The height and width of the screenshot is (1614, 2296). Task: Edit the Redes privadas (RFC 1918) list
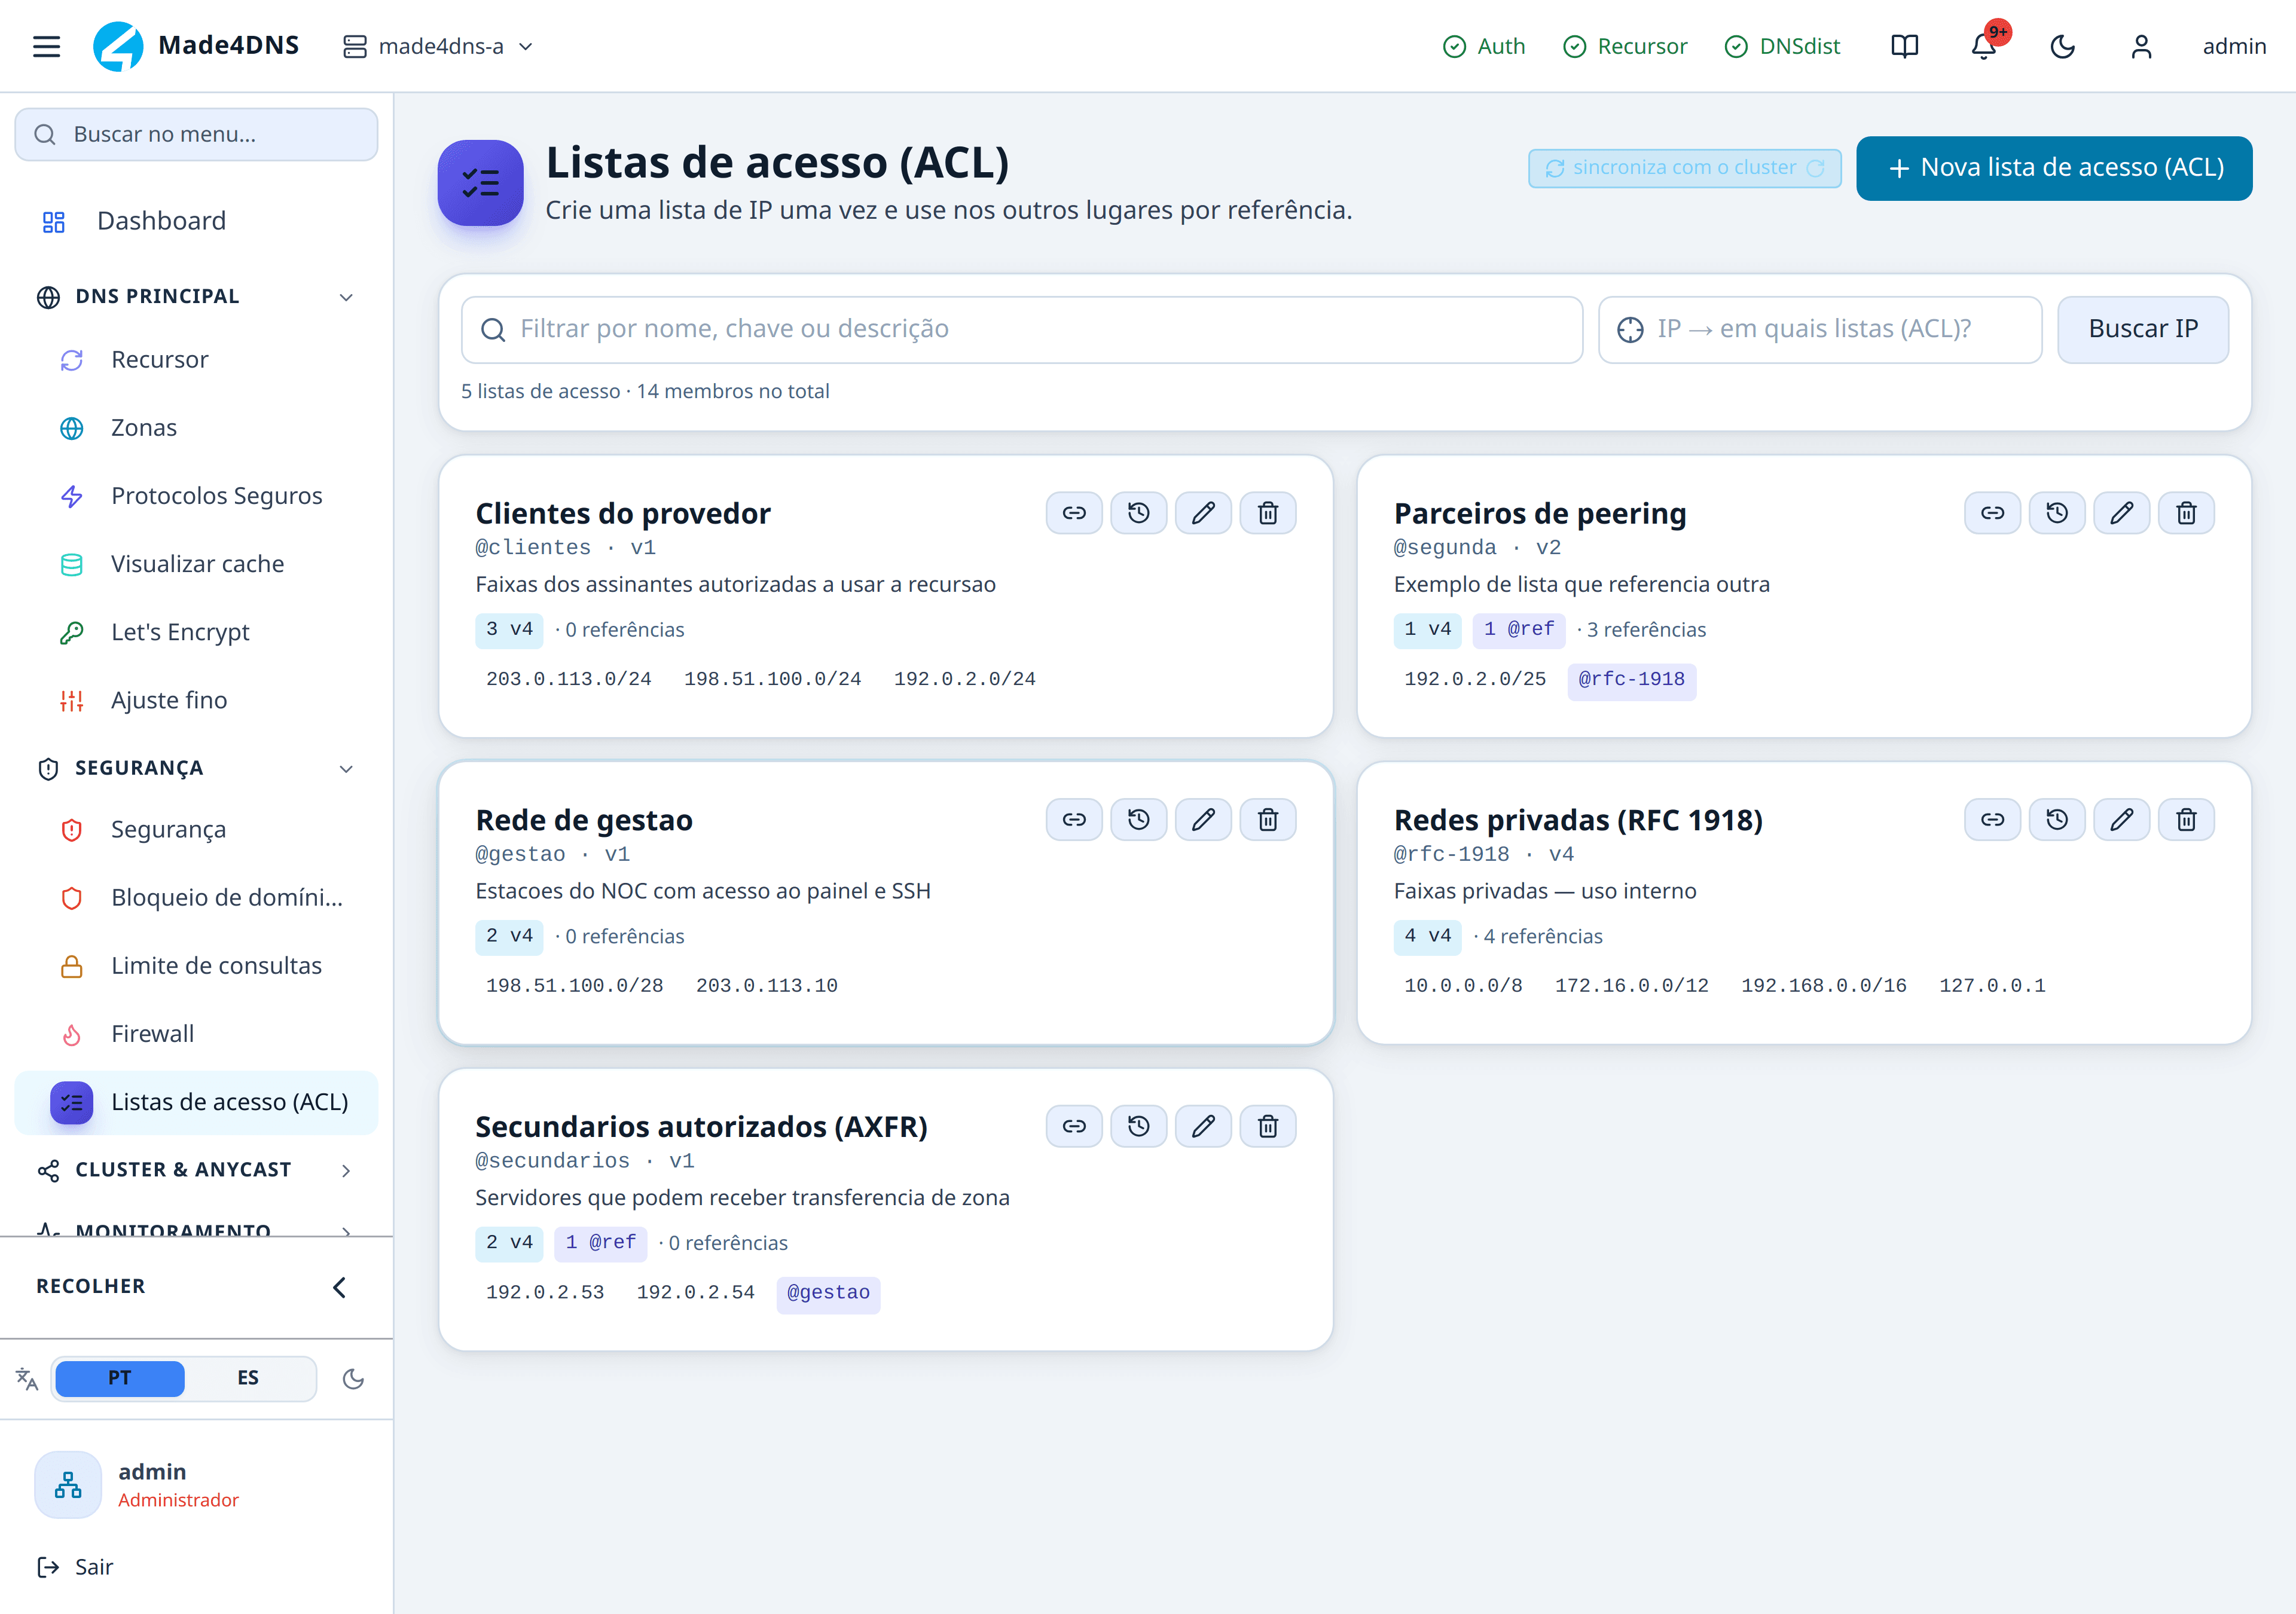(2122, 820)
